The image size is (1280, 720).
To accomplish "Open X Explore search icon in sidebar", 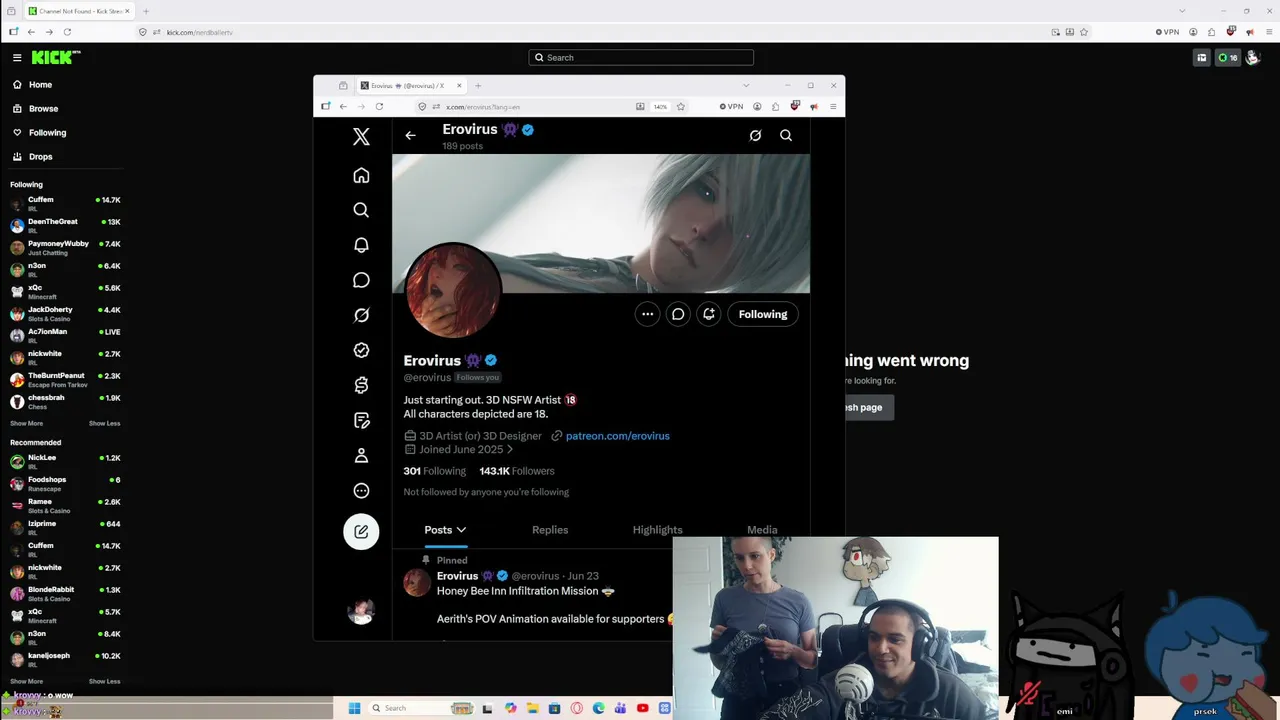I will tap(361, 210).
